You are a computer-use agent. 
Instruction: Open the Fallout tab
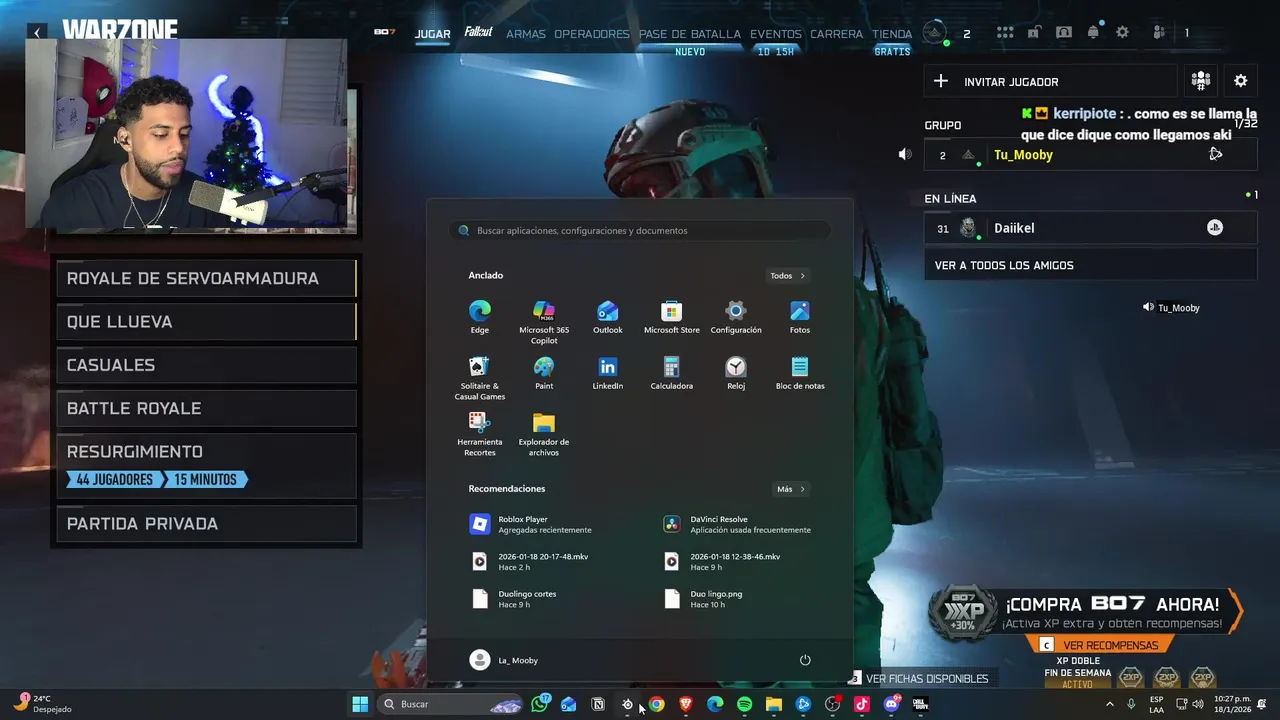pos(479,33)
